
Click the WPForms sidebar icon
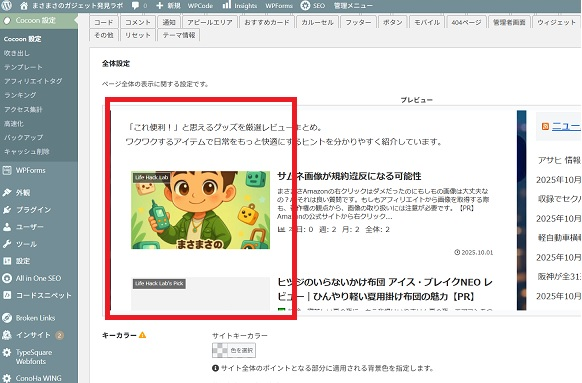(7, 171)
